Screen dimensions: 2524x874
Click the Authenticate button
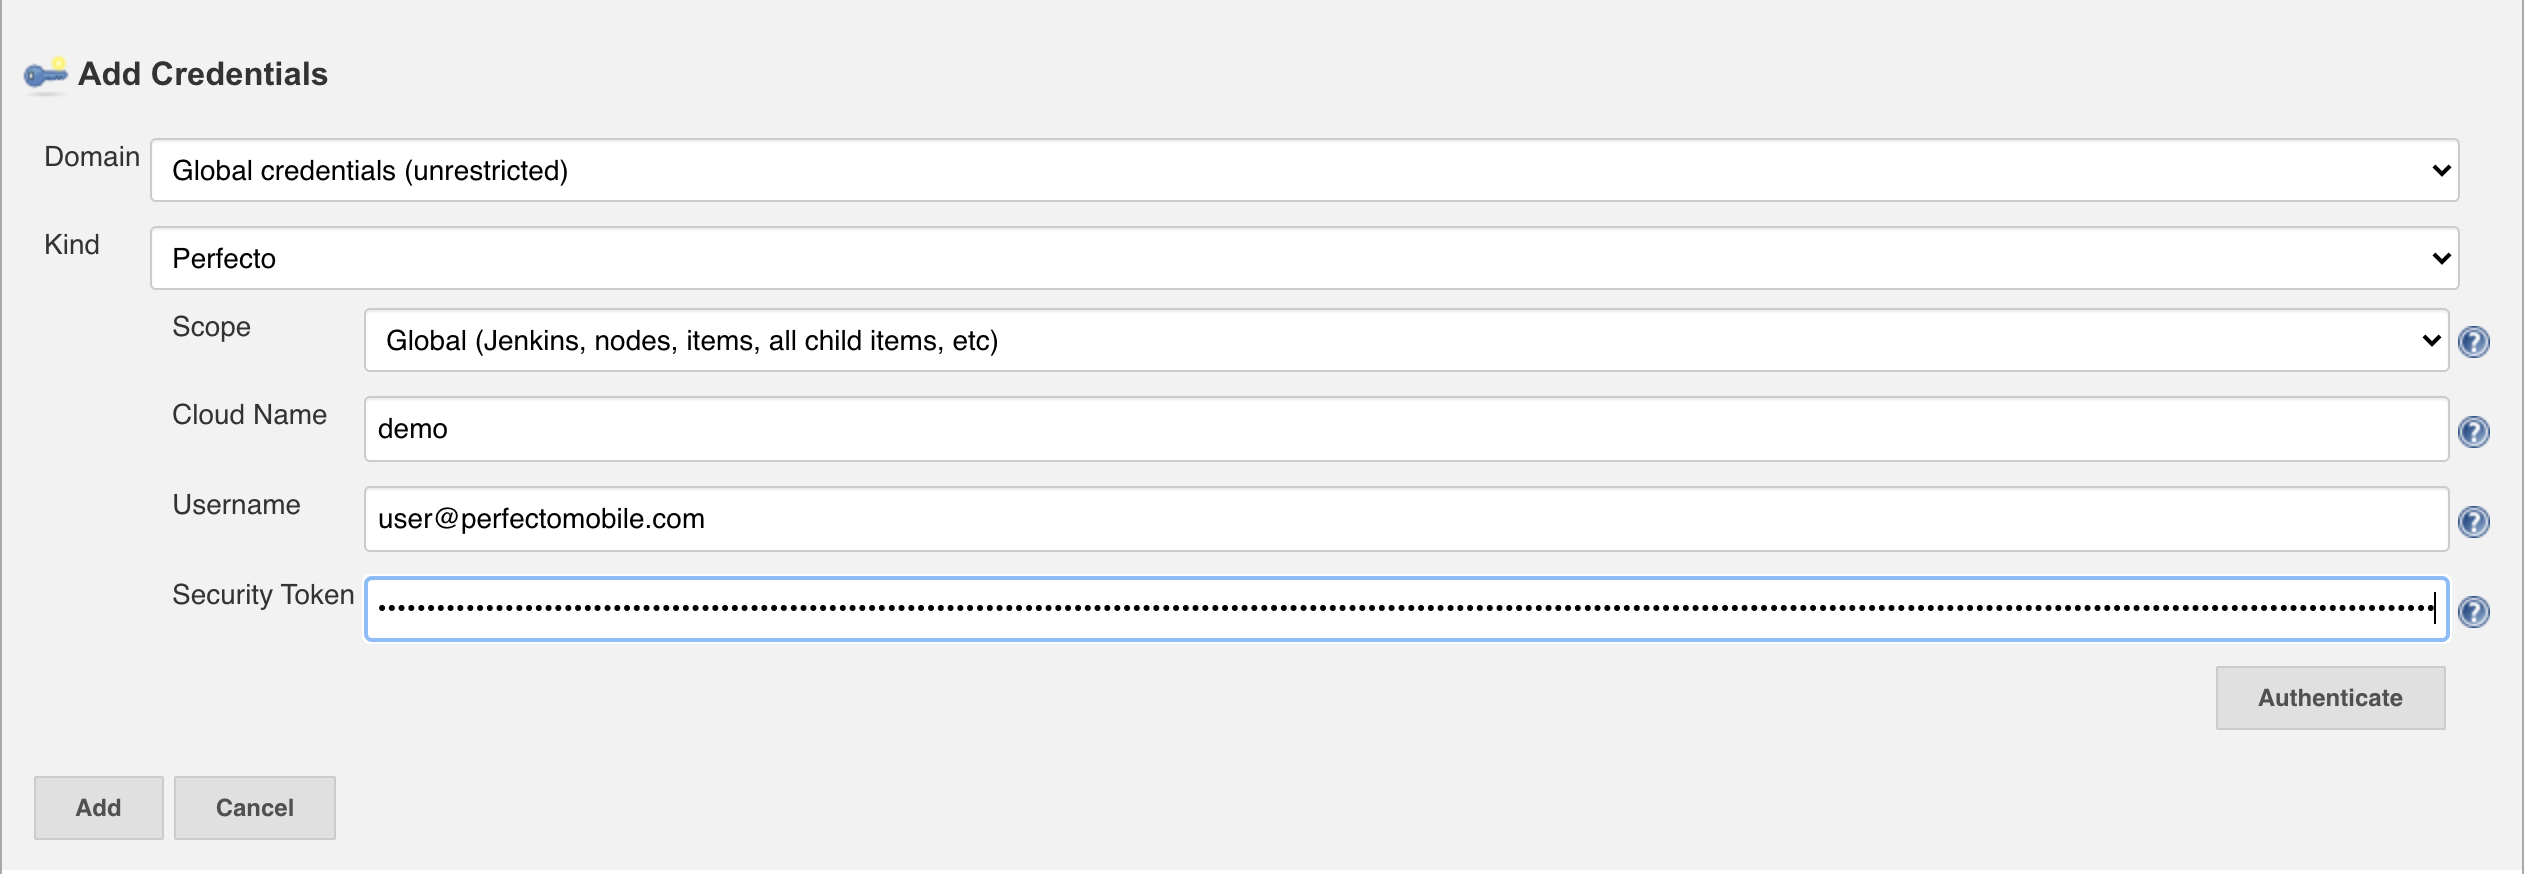click(2330, 698)
